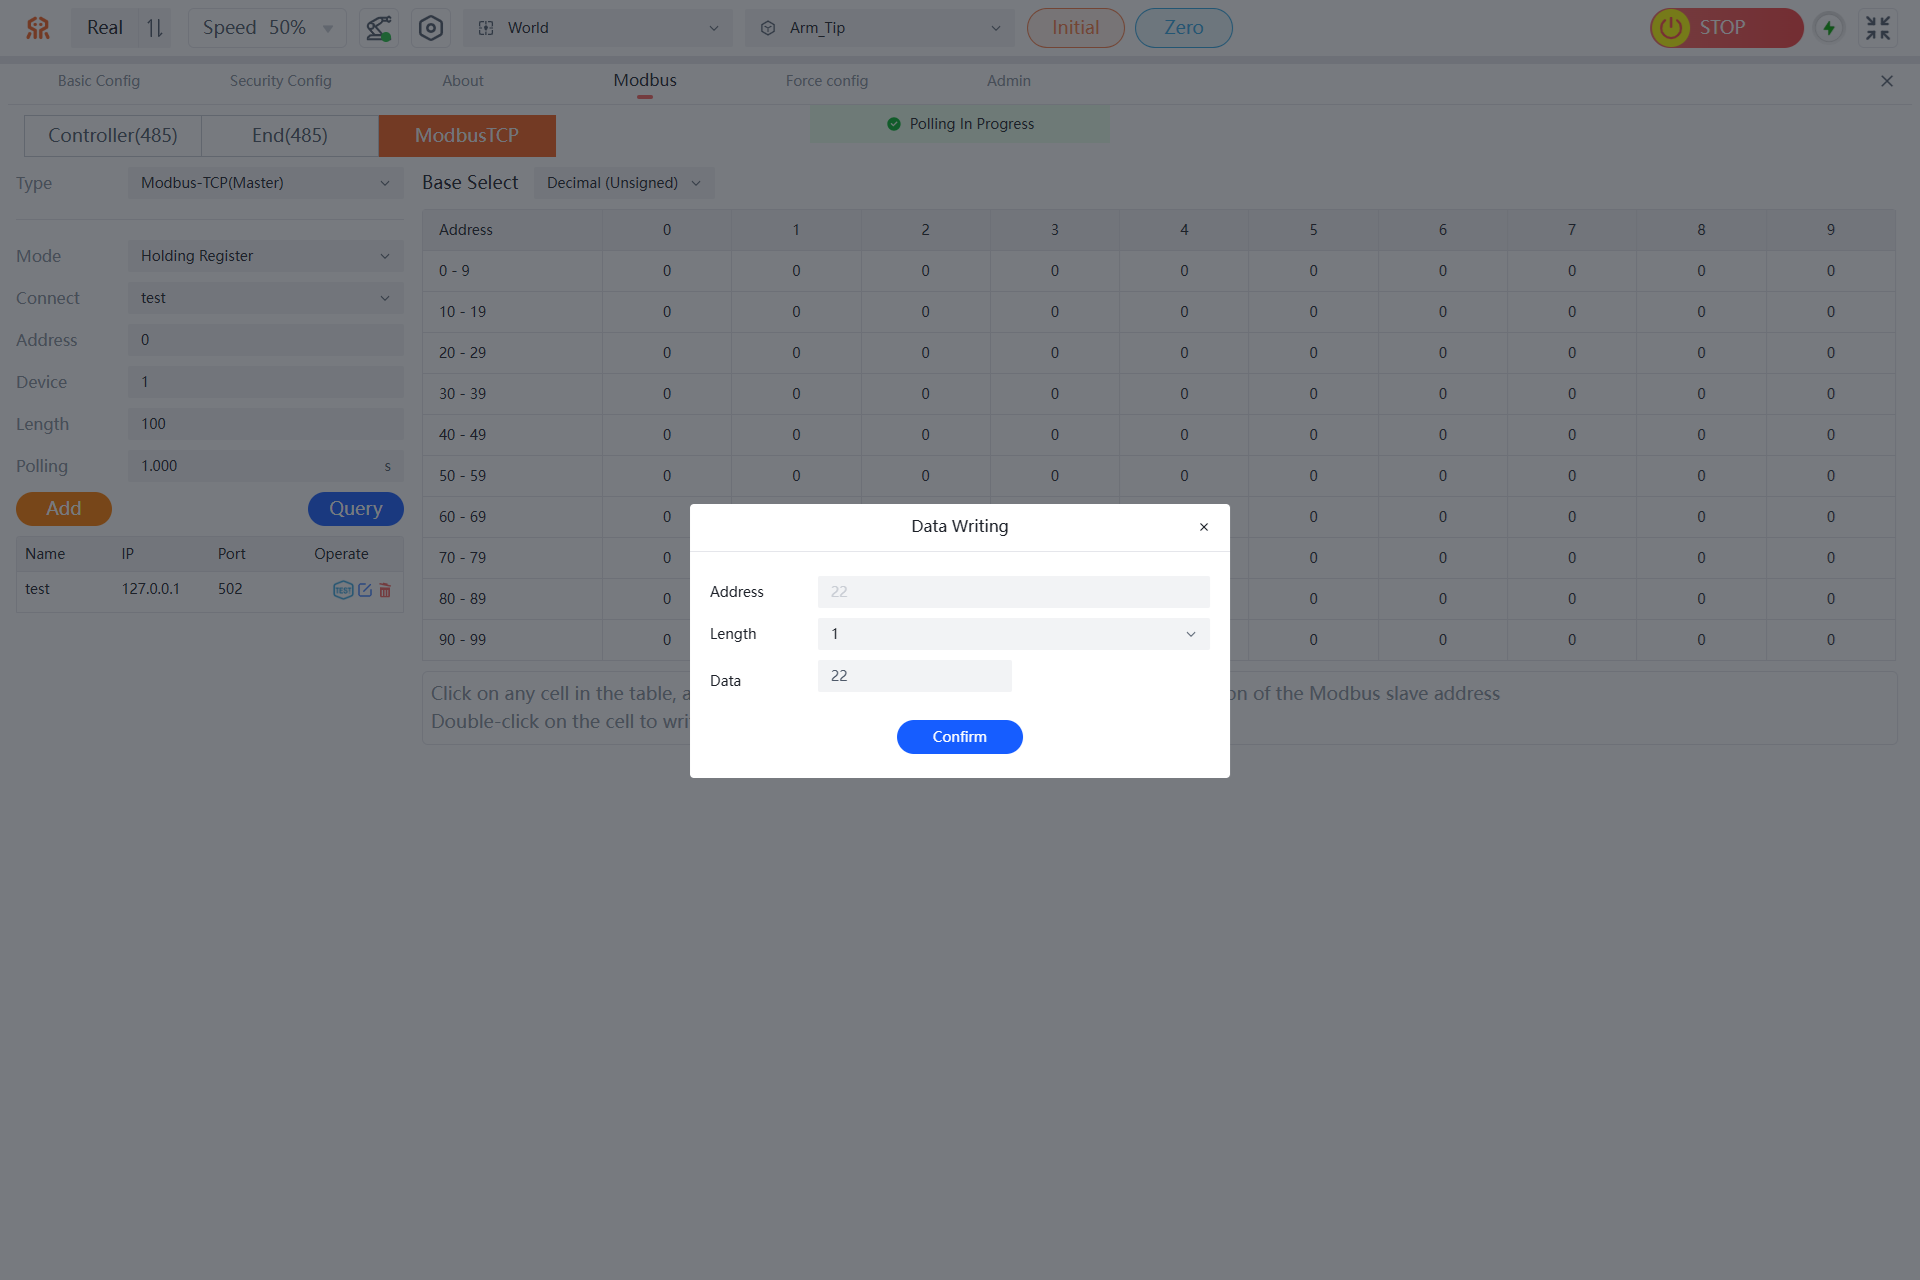Open the World coordinate dropdown
Screen dimensions: 1920x1280
point(598,28)
